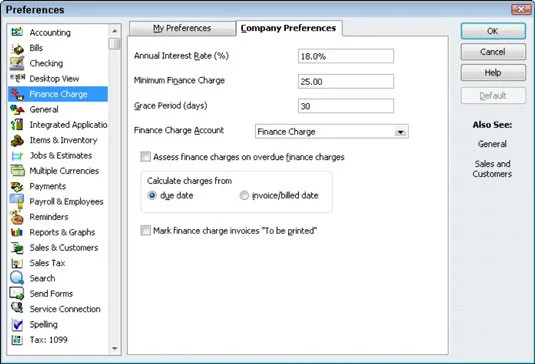Click the Minimum Finance Charge field
The image size is (535, 364).
pos(346,82)
